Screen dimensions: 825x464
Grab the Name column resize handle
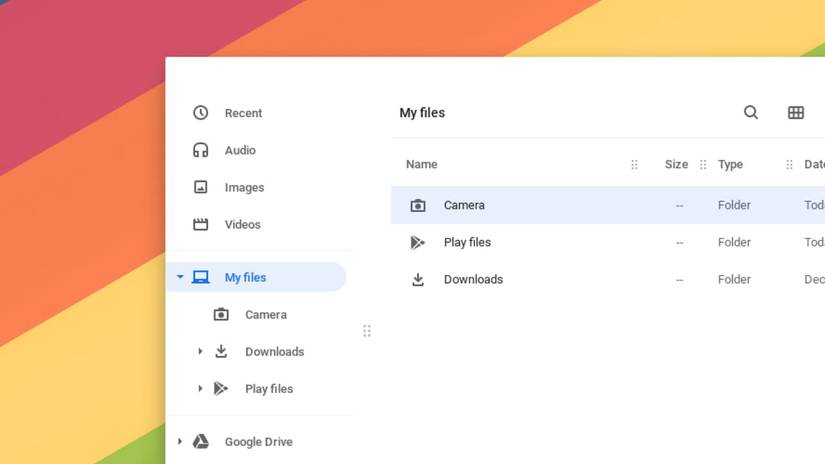634,165
